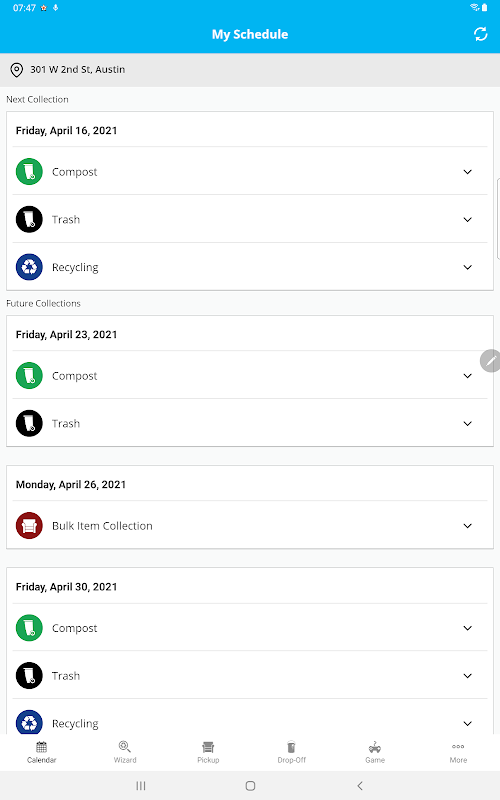The height and width of the screenshot is (800, 500).
Task: Tap Android home button
Action: click(250, 786)
